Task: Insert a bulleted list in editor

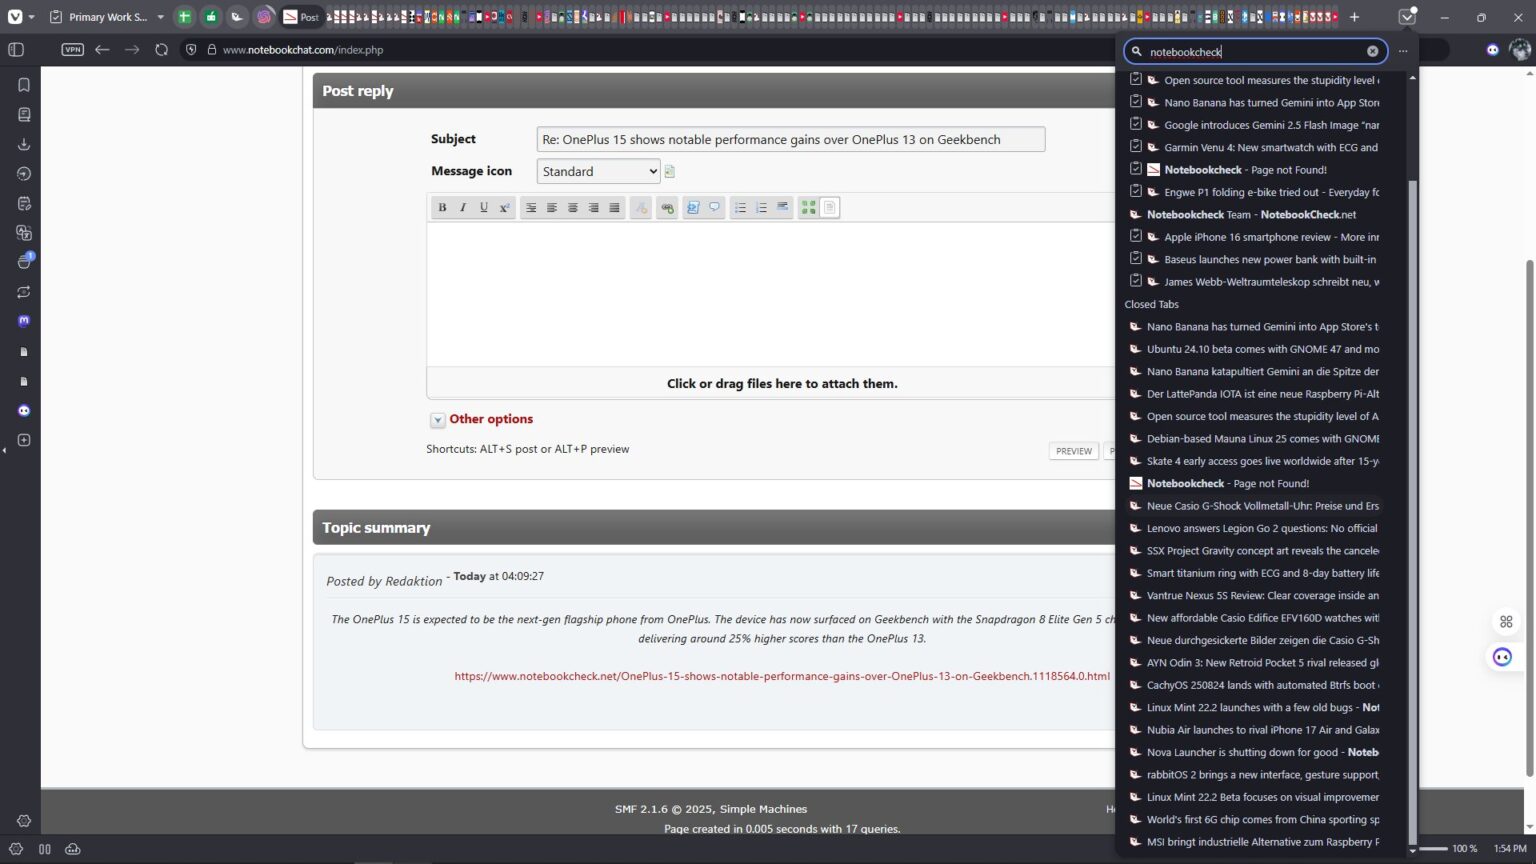Action: [740, 208]
